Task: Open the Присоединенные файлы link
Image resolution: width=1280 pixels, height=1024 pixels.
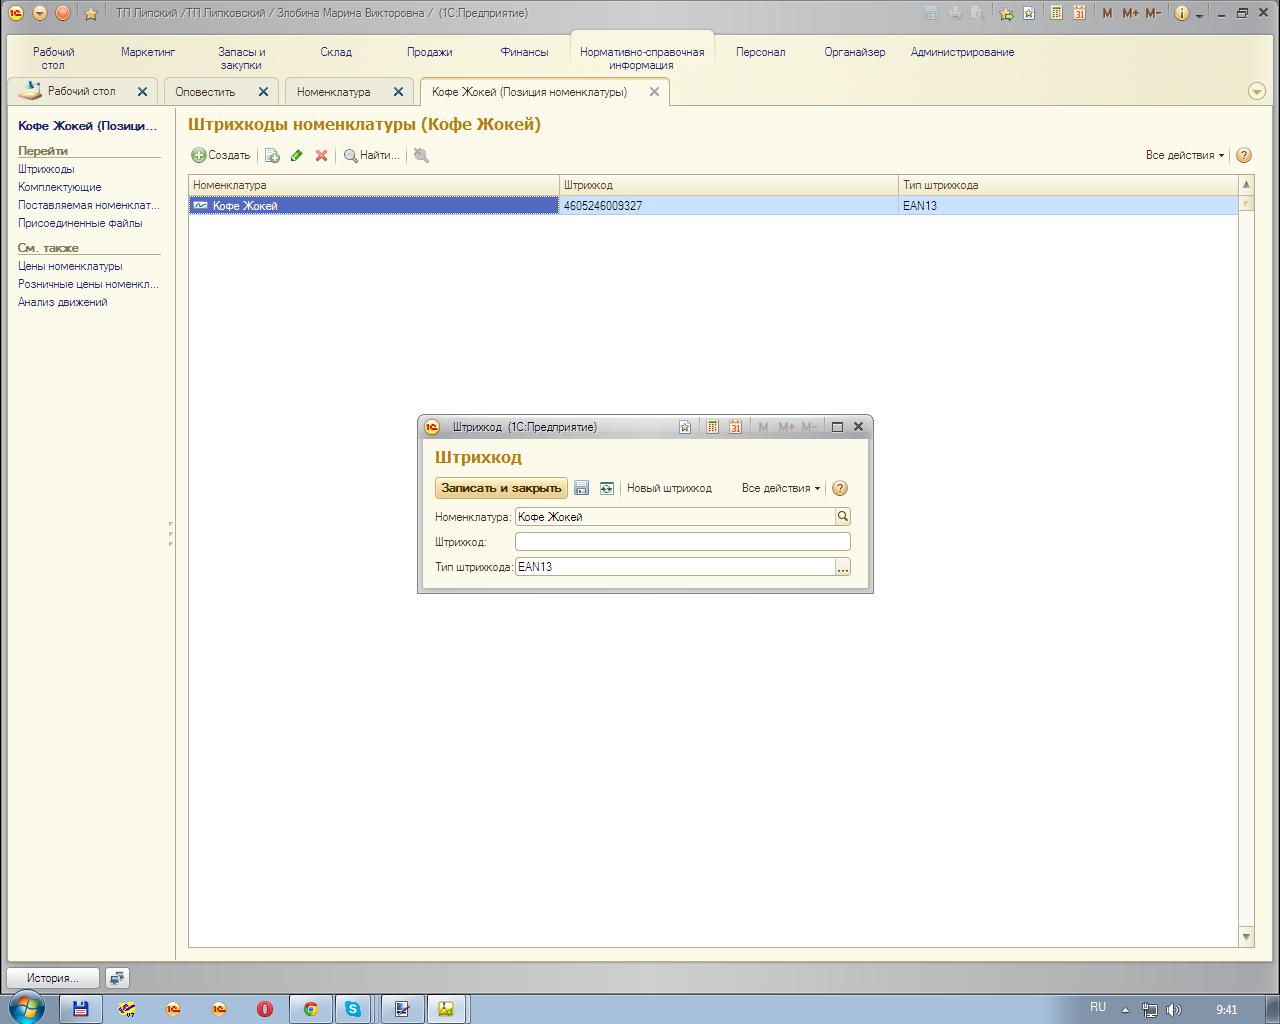Action: (80, 223)
